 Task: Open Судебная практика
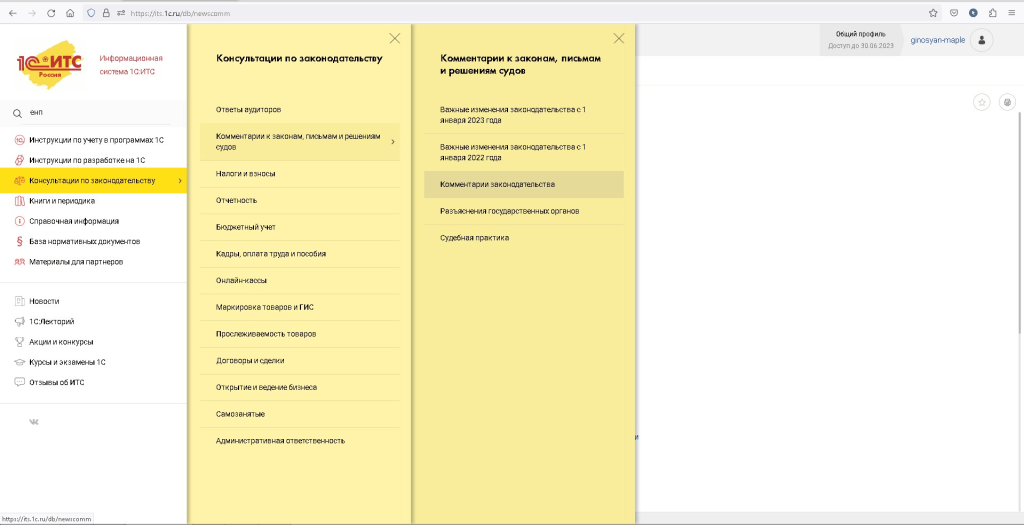pos(524,238)
